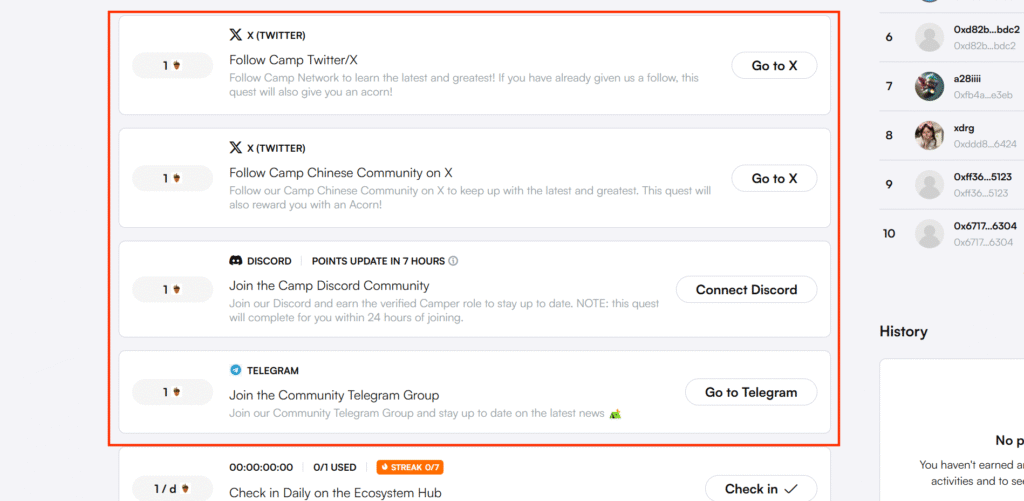Screen dimensions: 1024x501
Task: Click the acorn reward badge on Twitter/X quest
Action: (172, 65)
